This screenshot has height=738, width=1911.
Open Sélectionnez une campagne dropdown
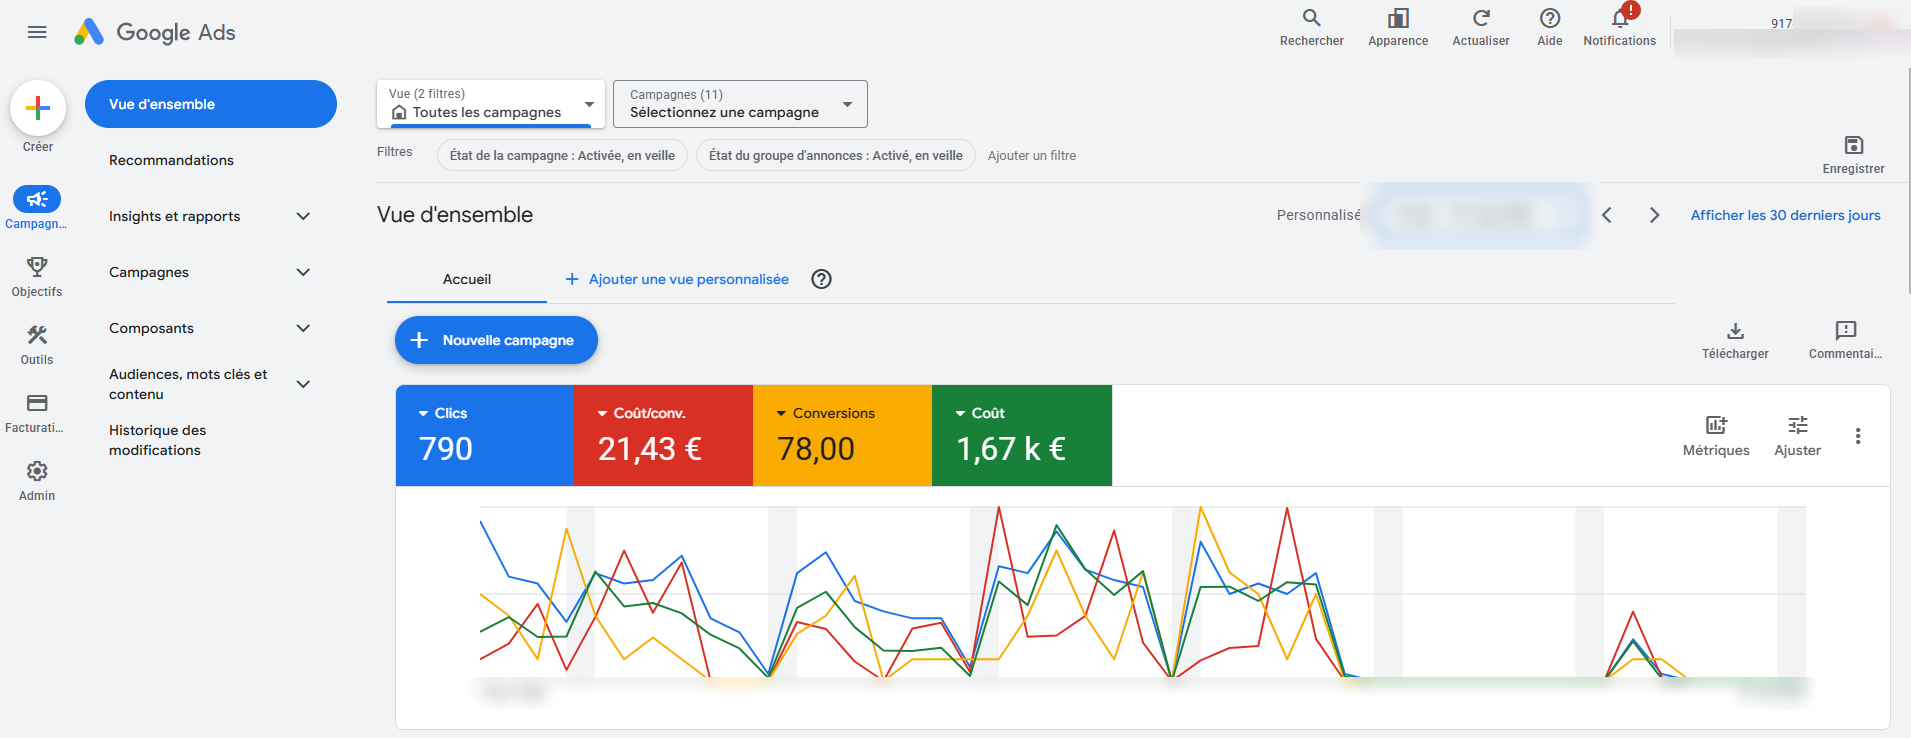click(x=740, y=104)
